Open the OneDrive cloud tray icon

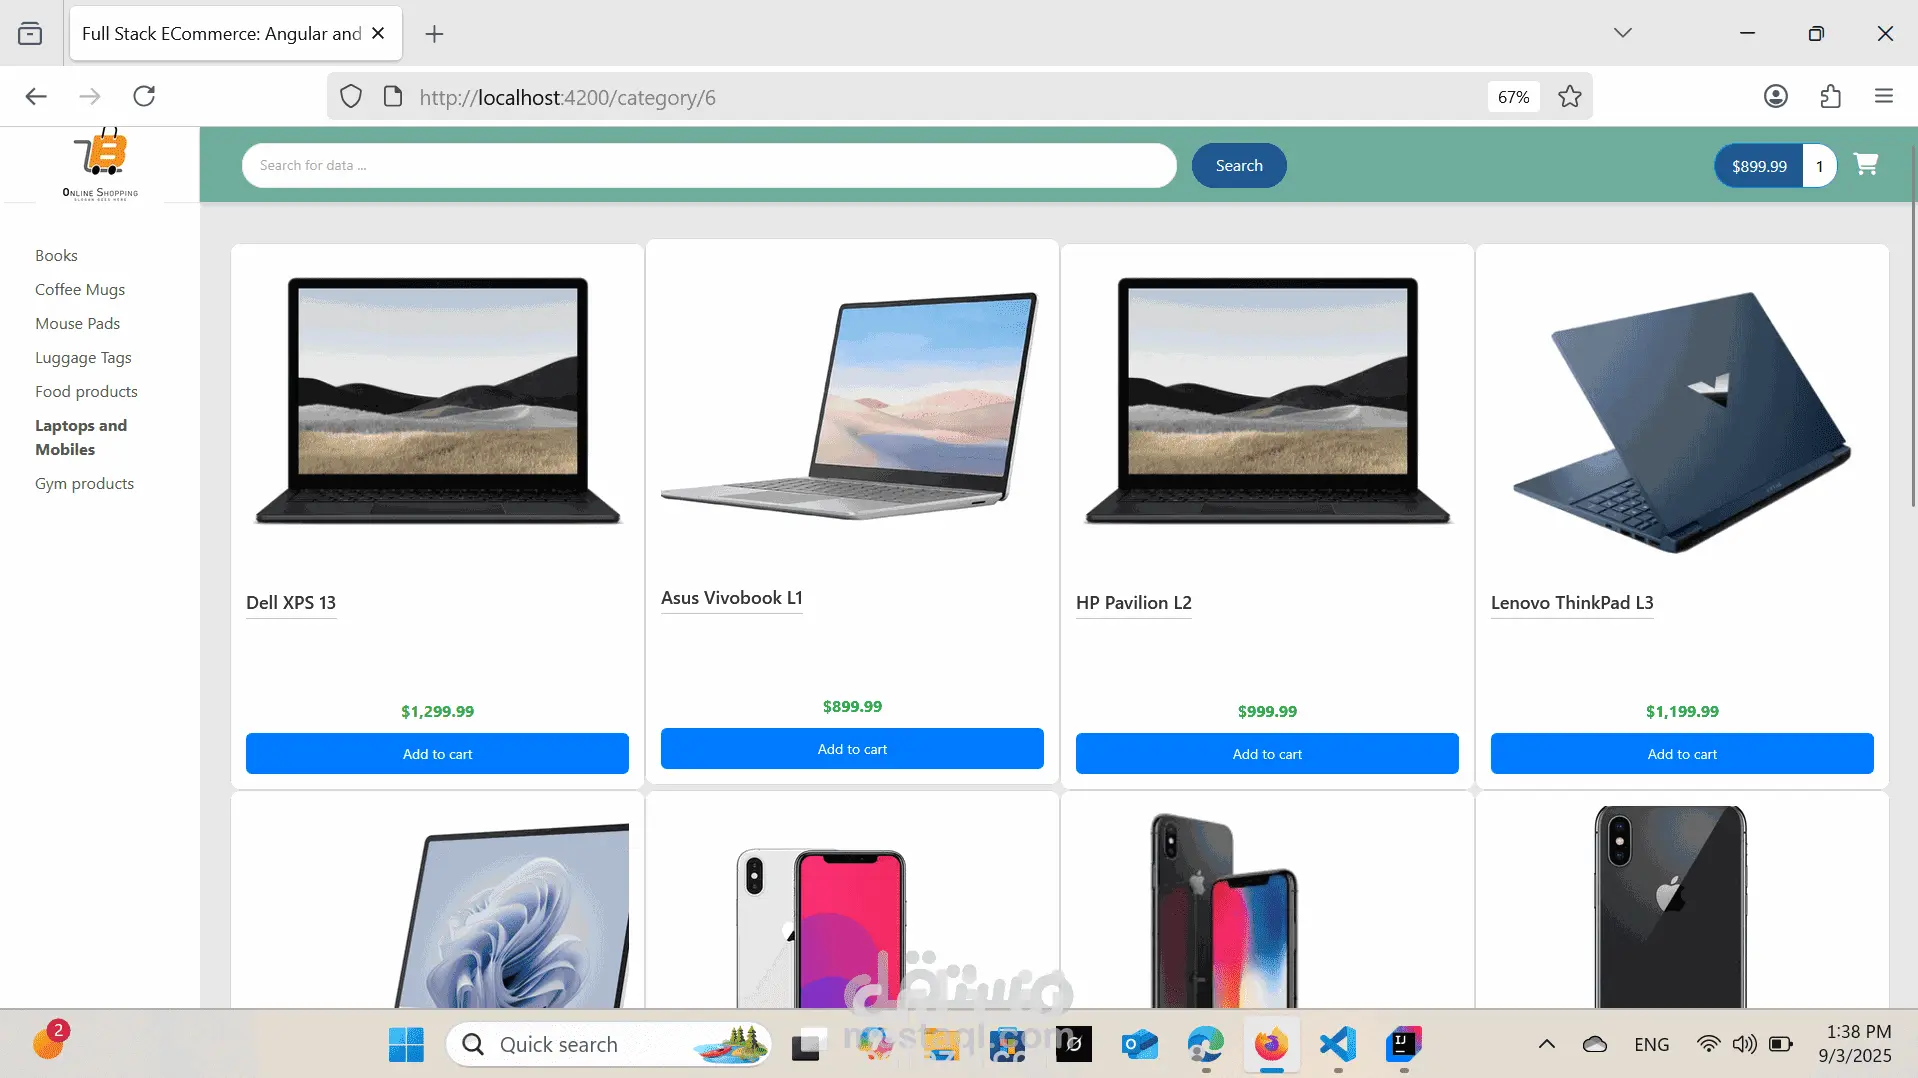[1595, 1045]
